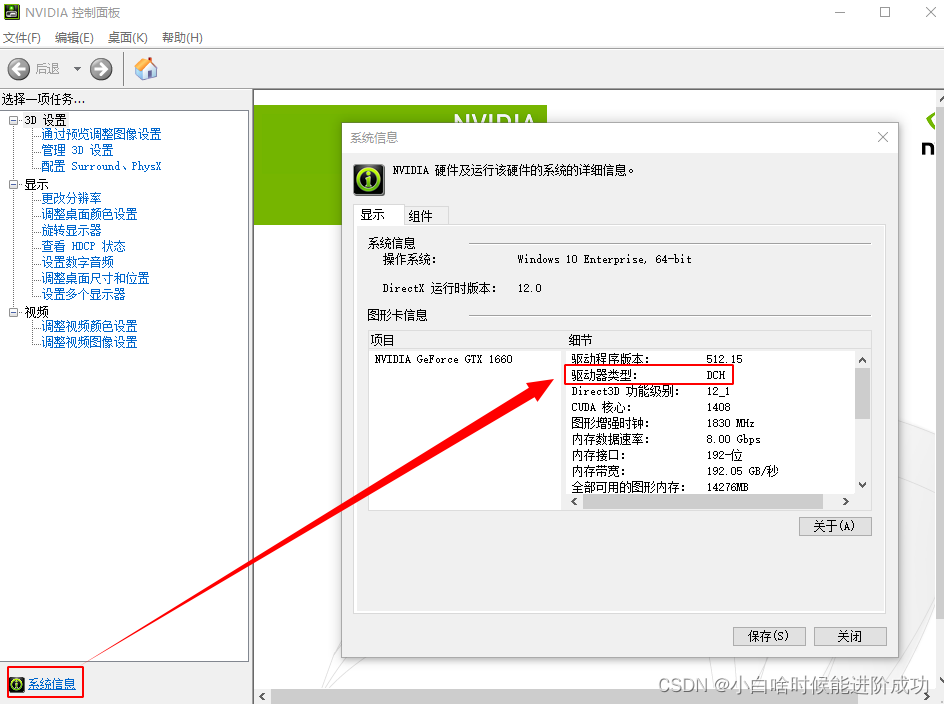Screen dimensions: 944x704
Task: Select NVIDIA GeForce GTX 1660 in item list
Action: point(443,360)
